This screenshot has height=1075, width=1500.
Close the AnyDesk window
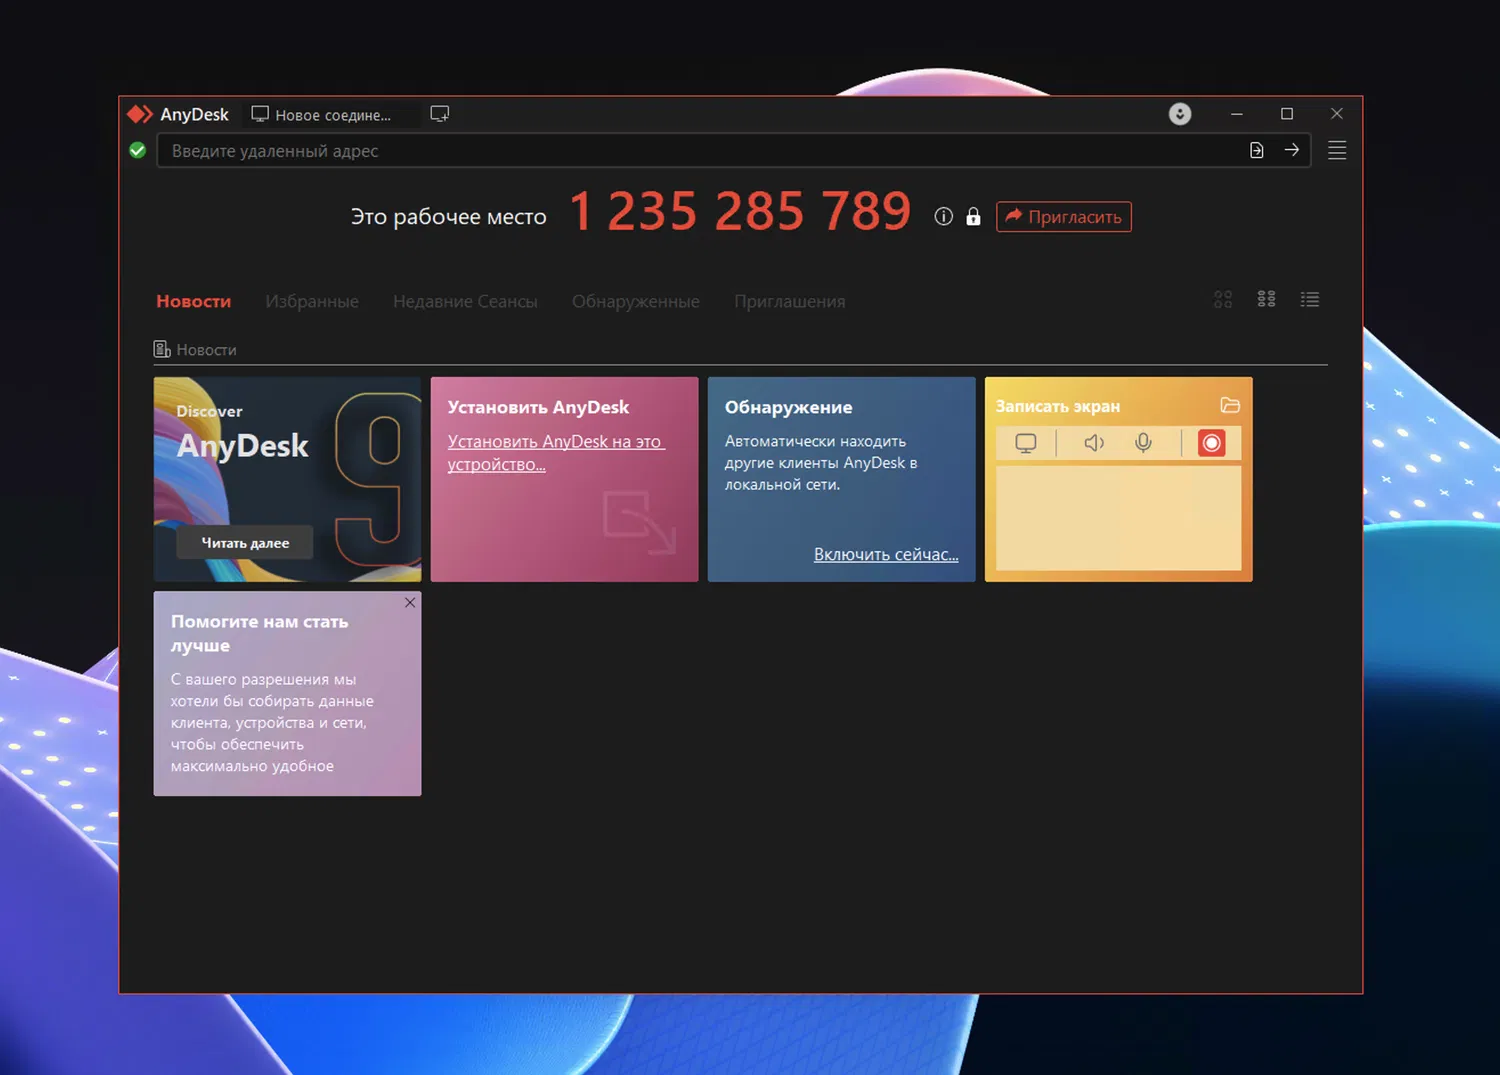pos(1337,114)
